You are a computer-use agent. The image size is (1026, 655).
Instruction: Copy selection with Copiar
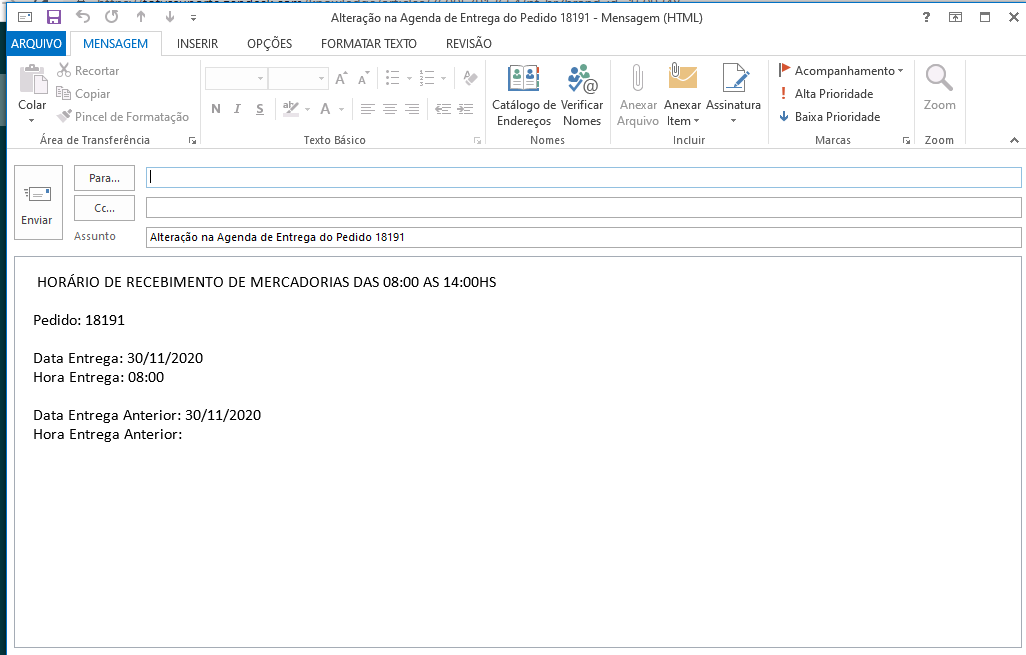[84, 94]
